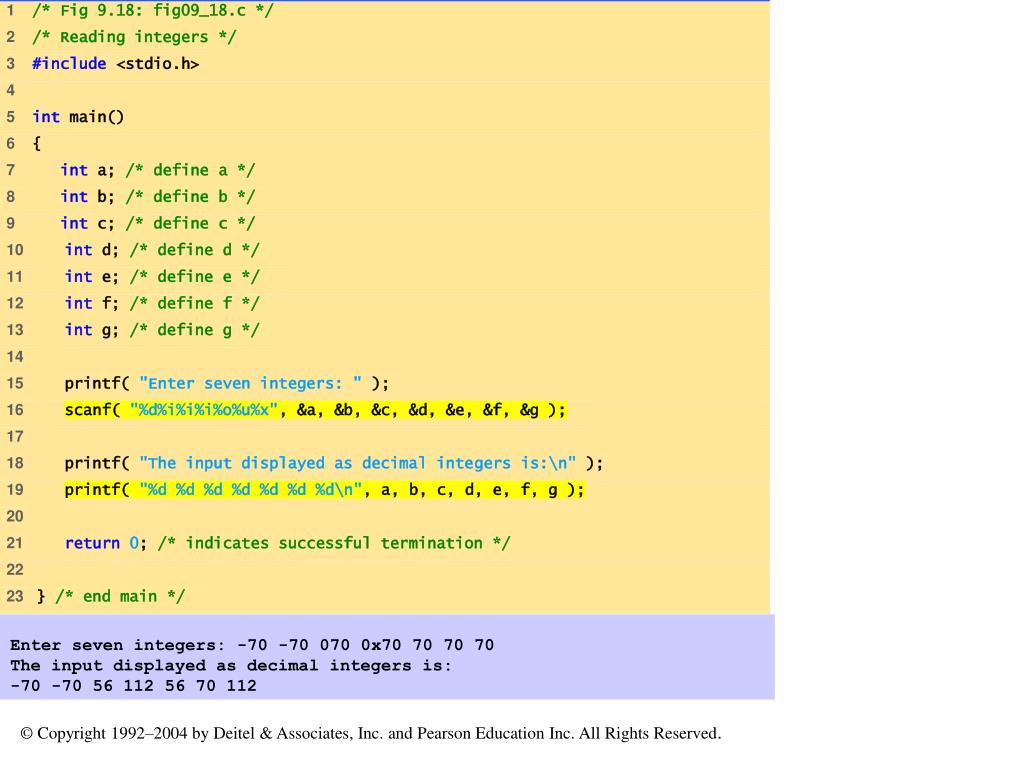The image size is (1024, 768).
Task: Click output line "The input displayed as decimal integers is:"
Action: (x=231, y=666)
